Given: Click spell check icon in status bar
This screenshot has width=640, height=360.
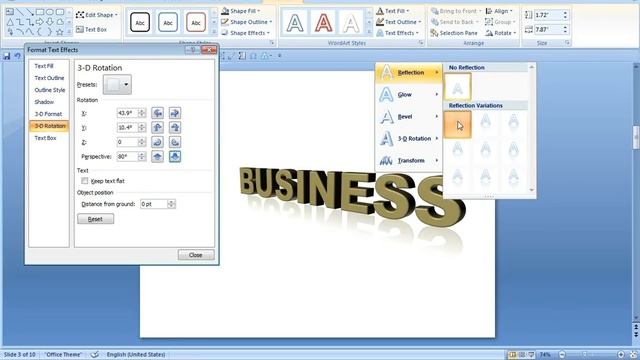Looking at the screenshot, I should click(x=95, y=354).
